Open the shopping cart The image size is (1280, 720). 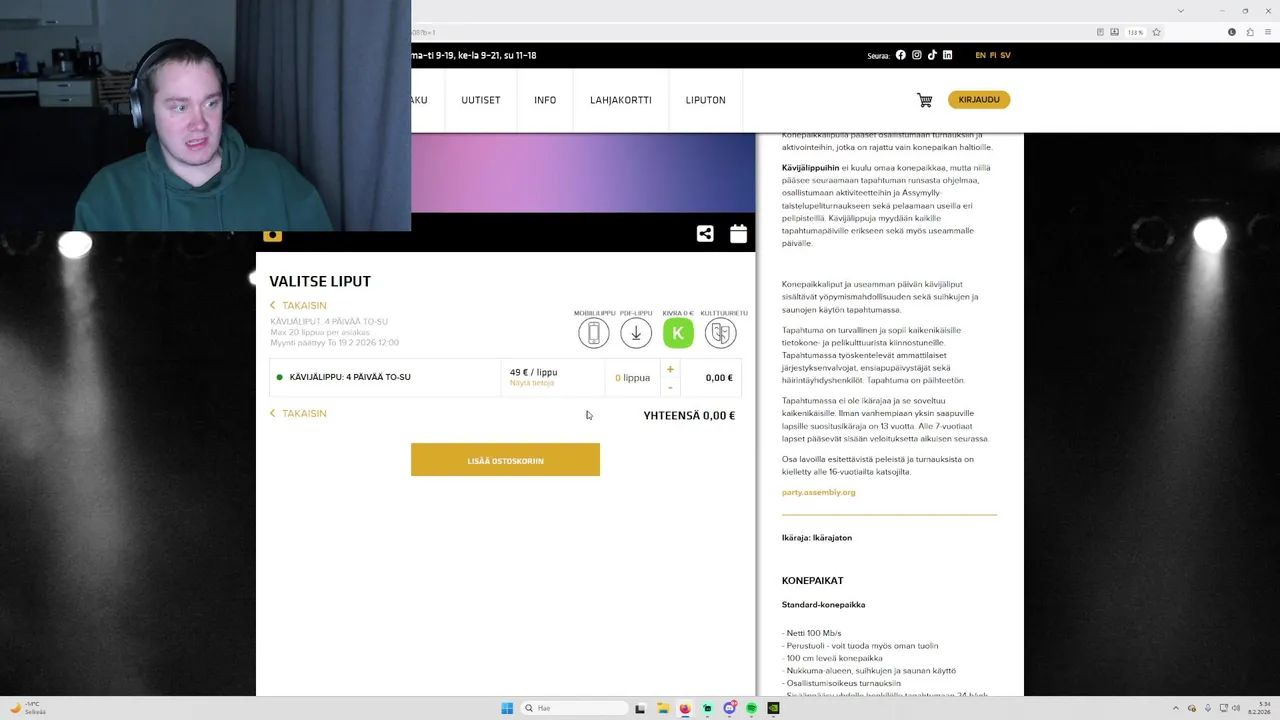[924, 100]
